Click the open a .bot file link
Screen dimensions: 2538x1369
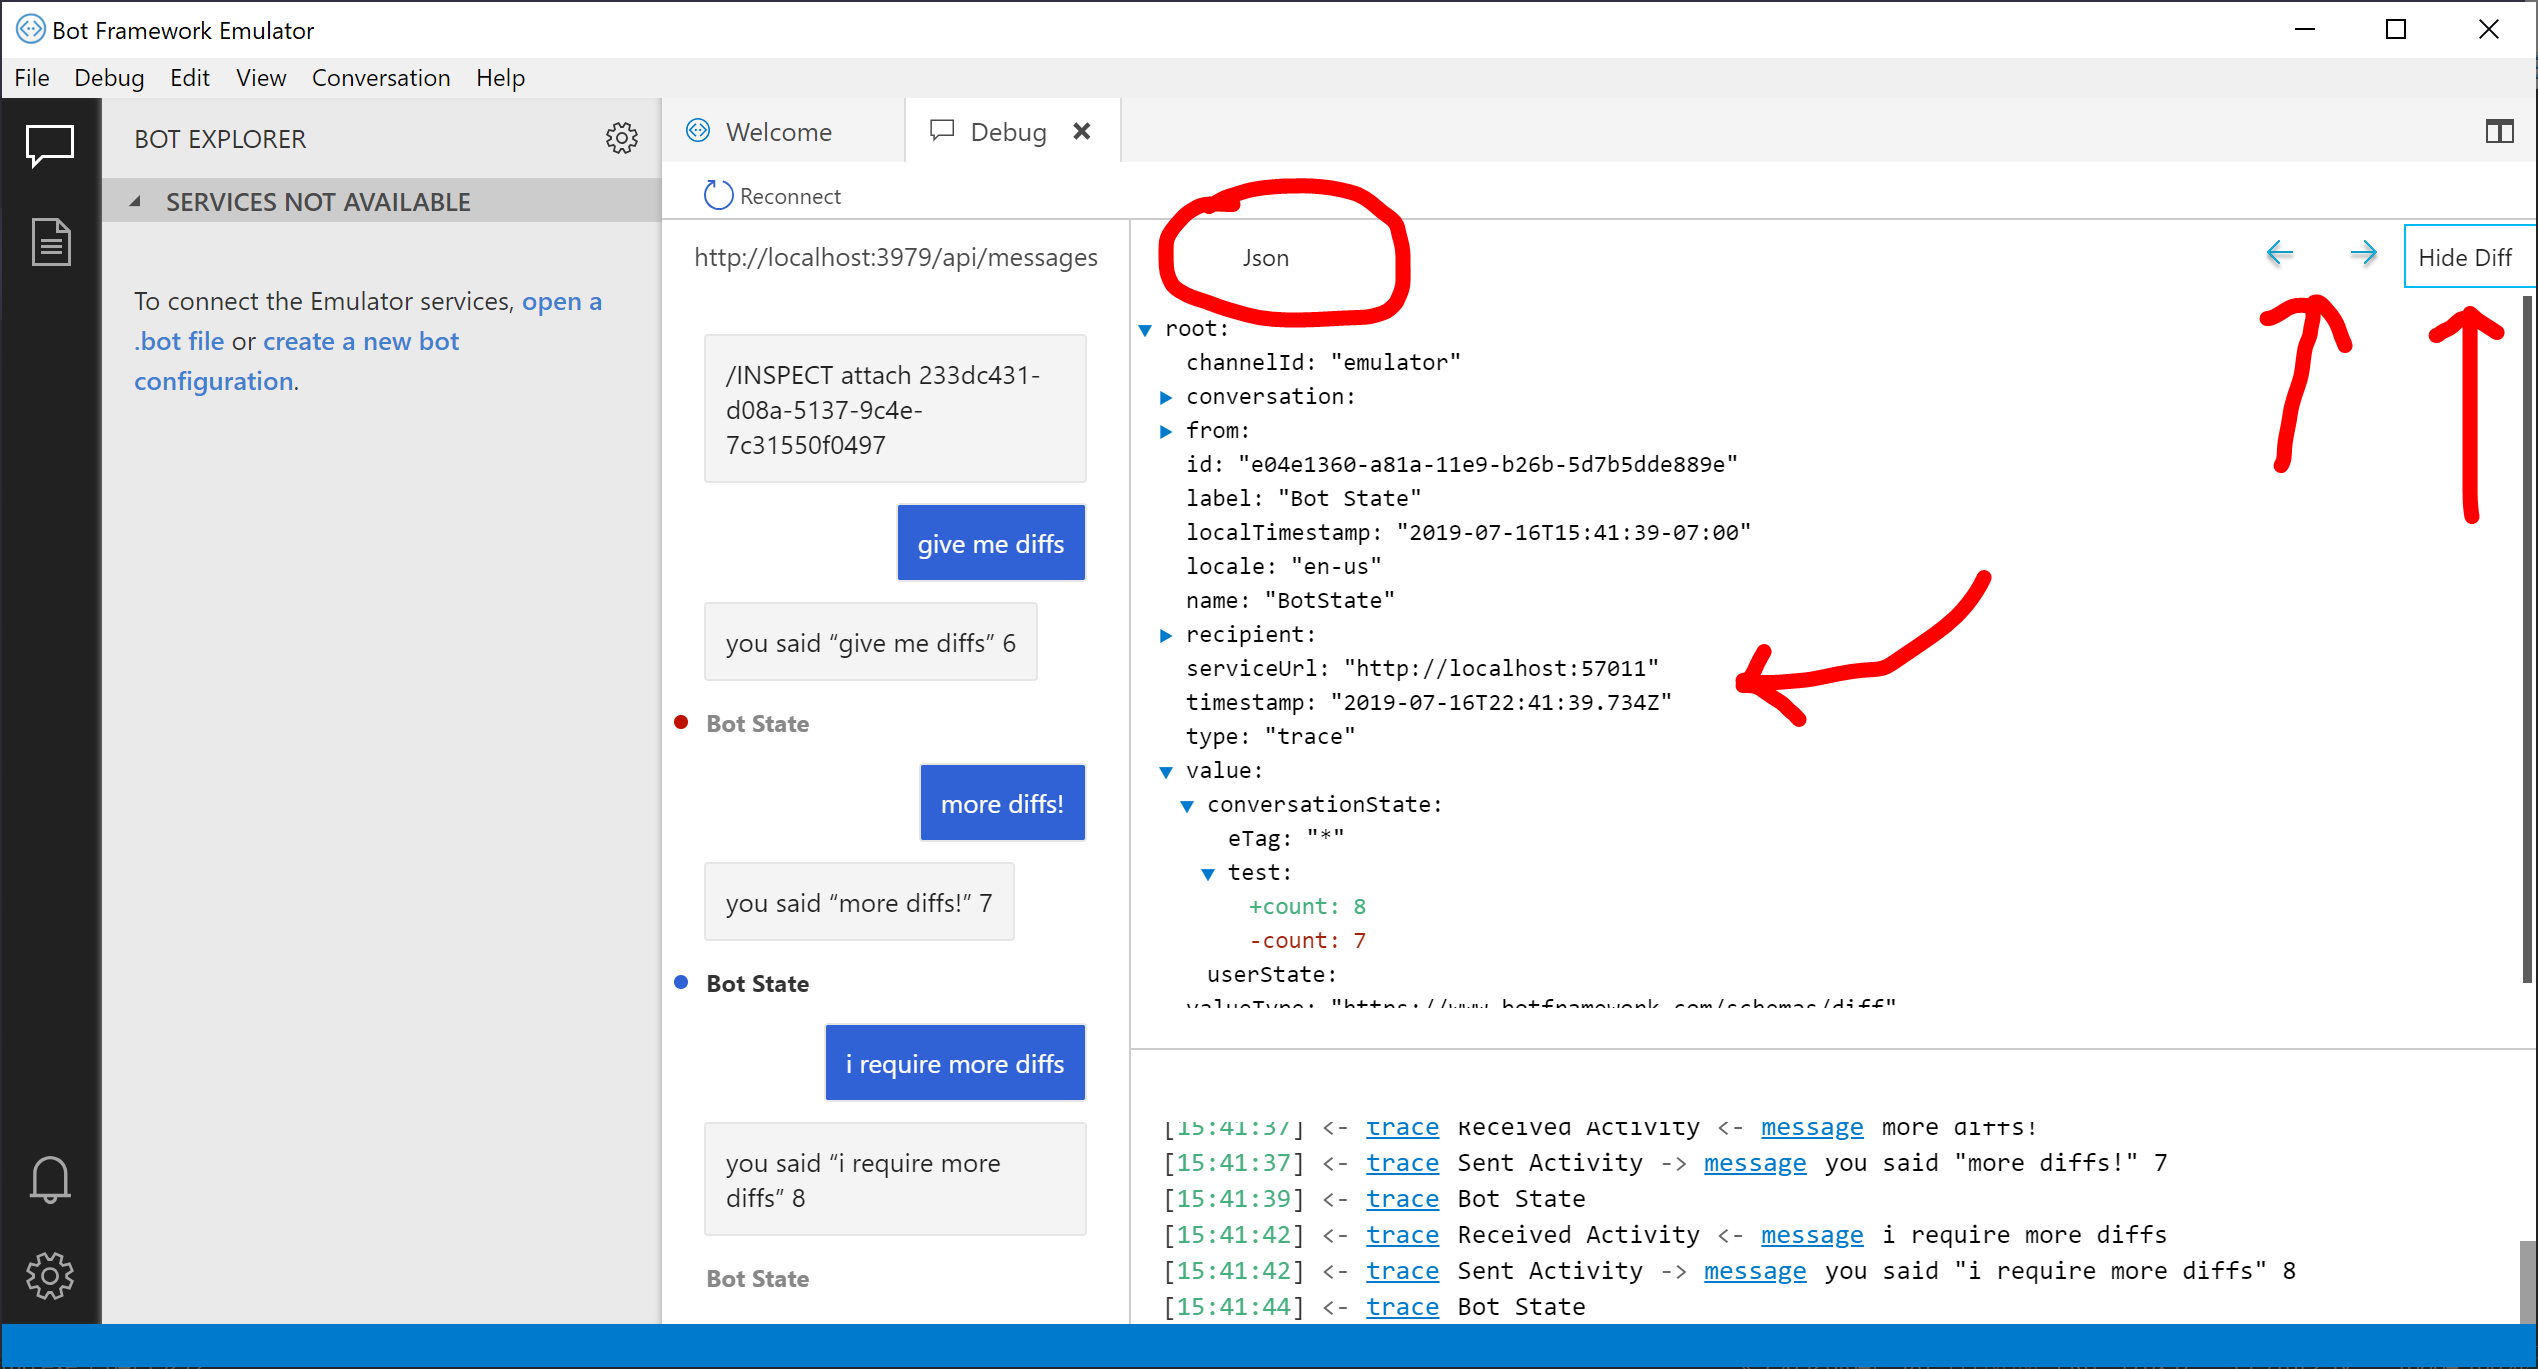click(367, 321)
